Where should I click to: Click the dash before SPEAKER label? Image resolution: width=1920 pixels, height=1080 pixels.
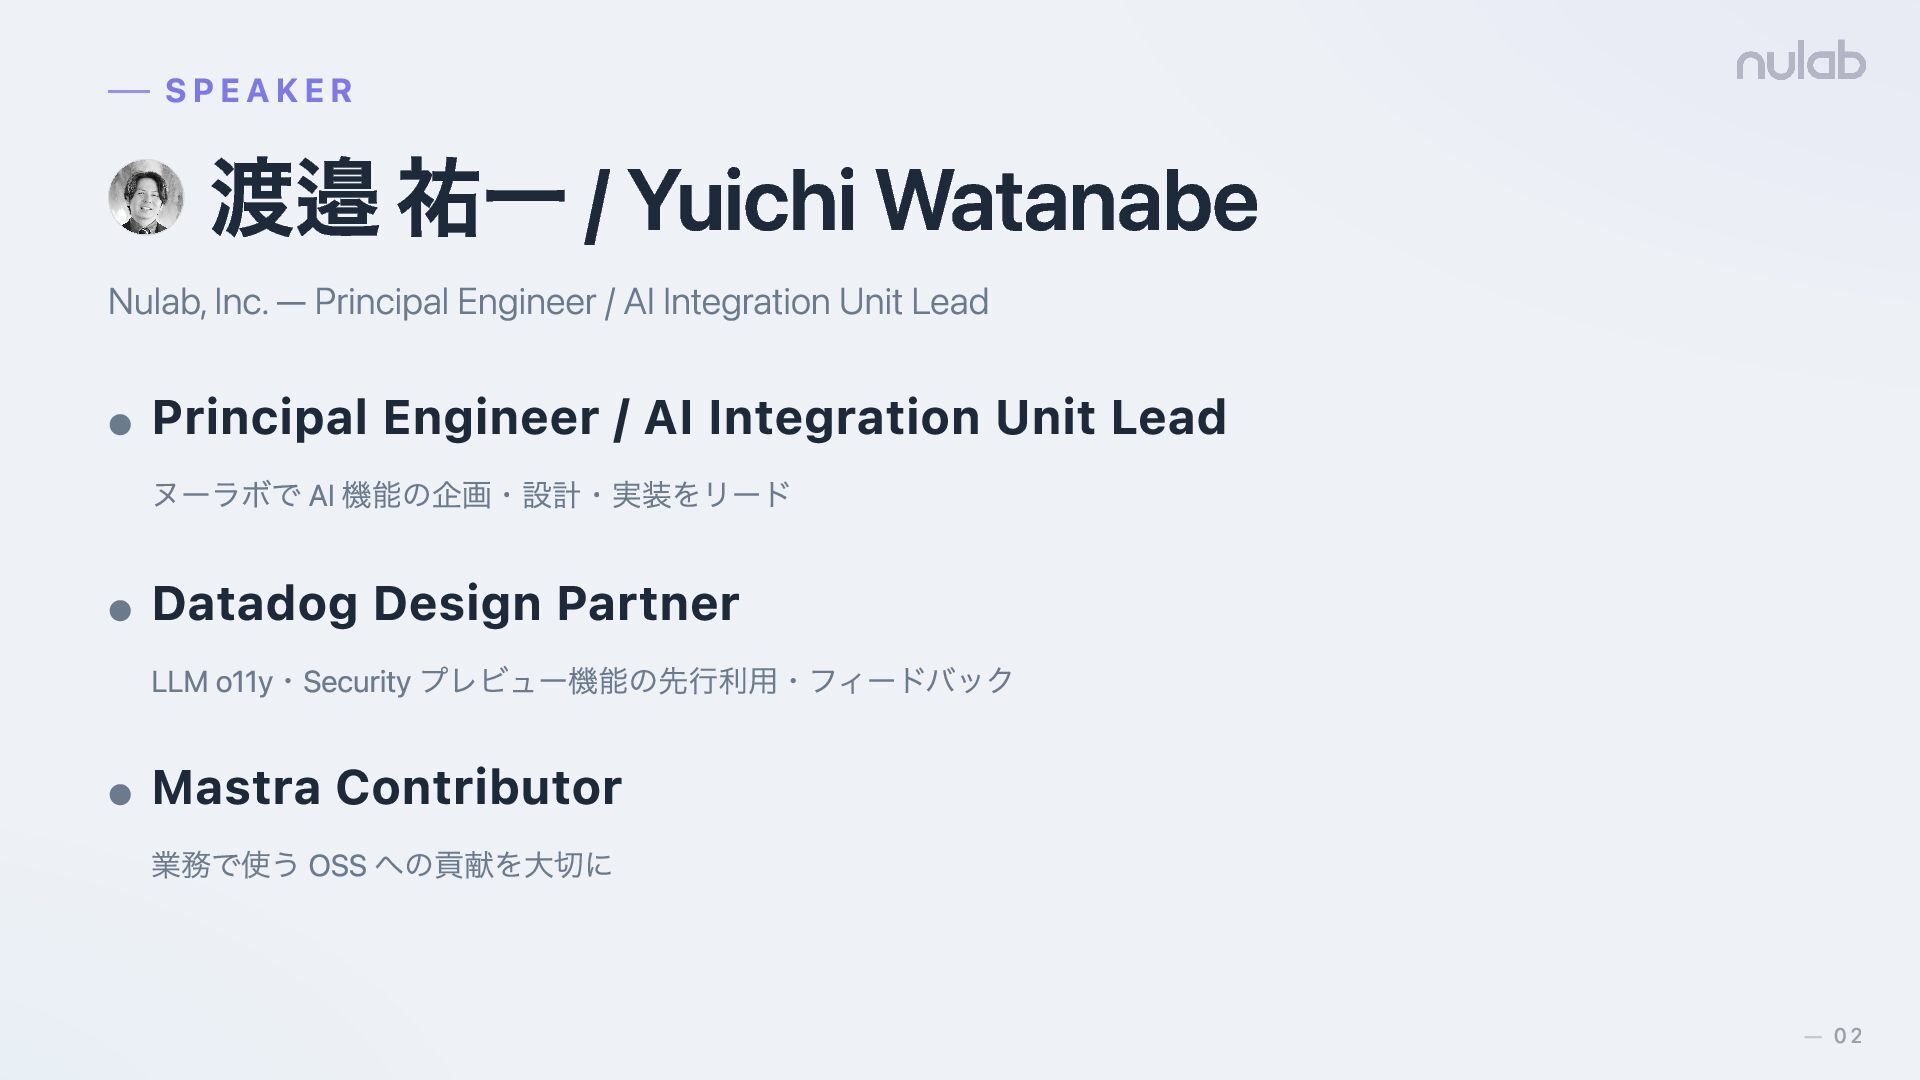click(128, 92)
